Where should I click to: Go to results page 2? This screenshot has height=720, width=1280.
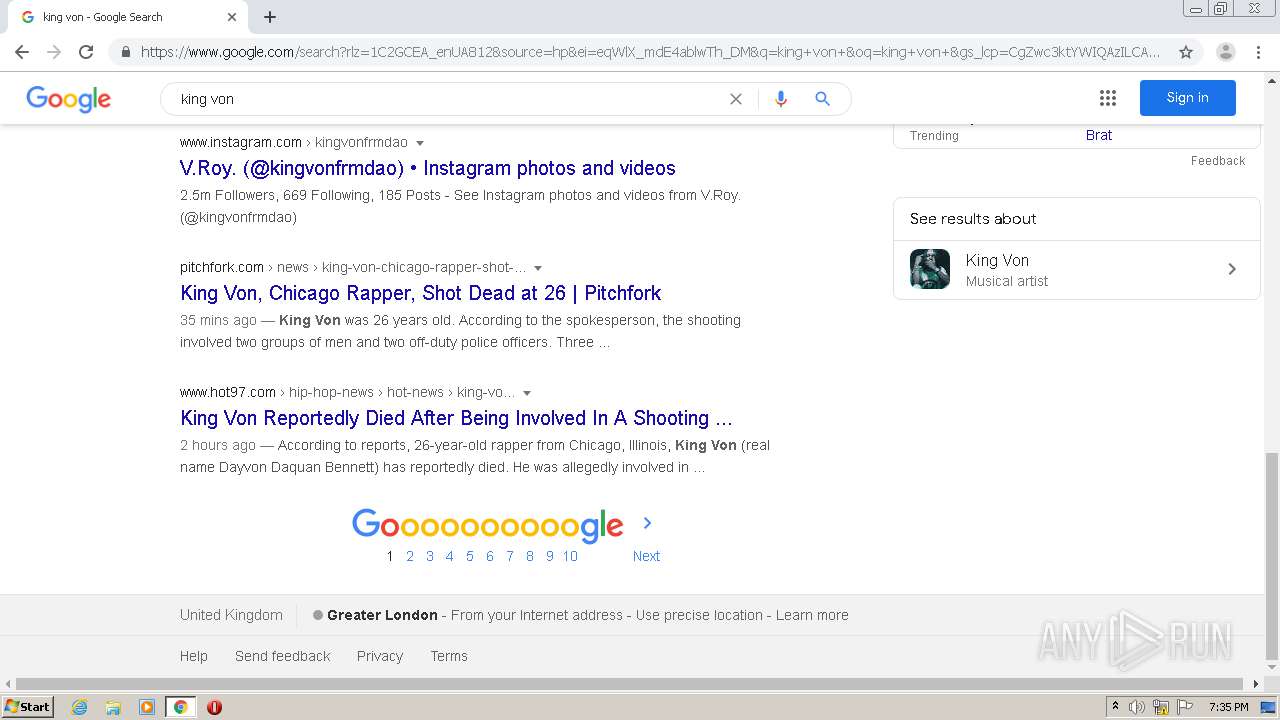pyautogui.click(x=410, y=556)
